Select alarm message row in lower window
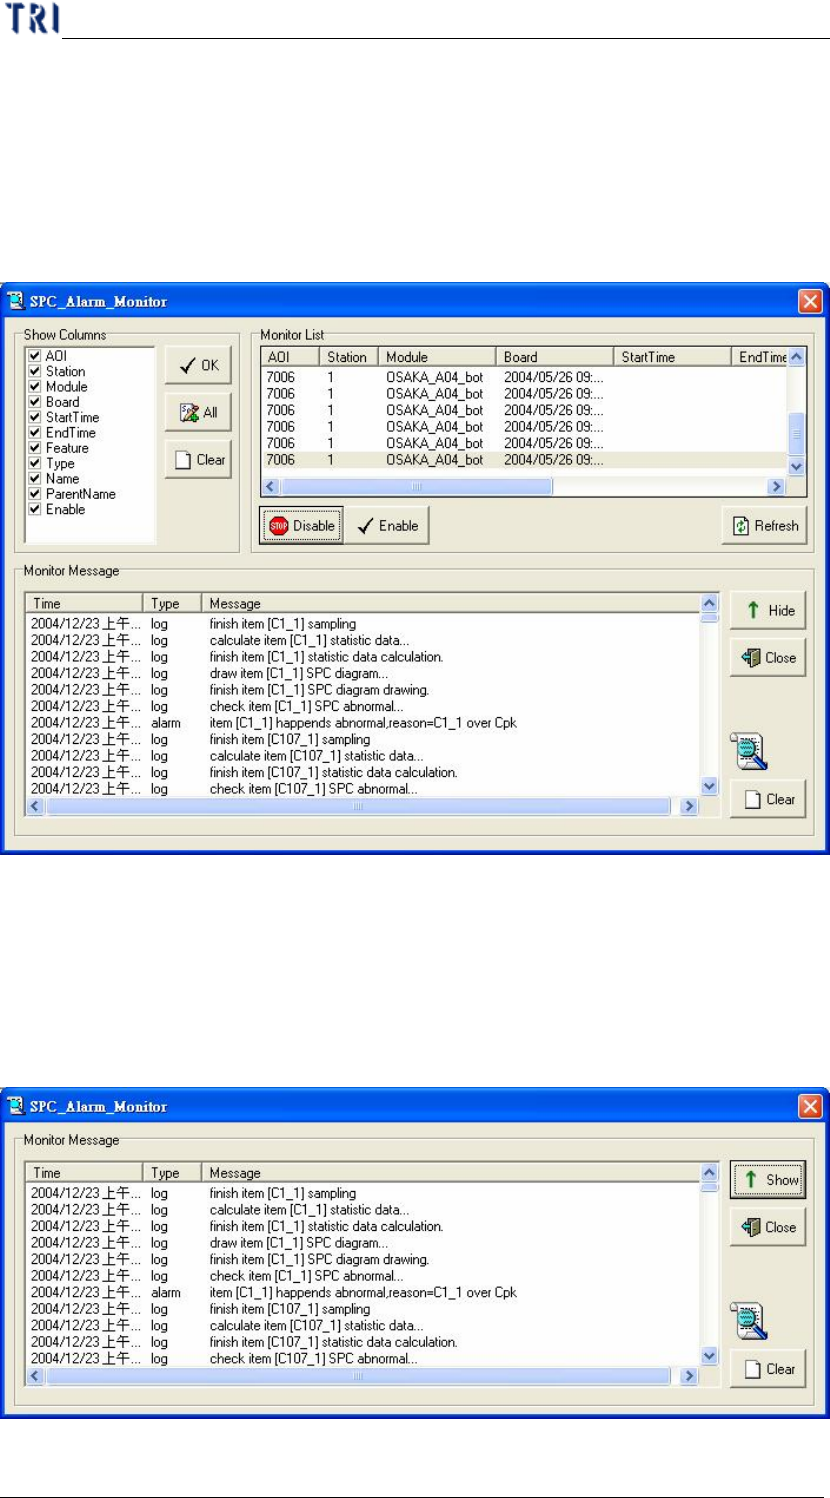Viewport: 830px width, 1498px height. 362,1292
